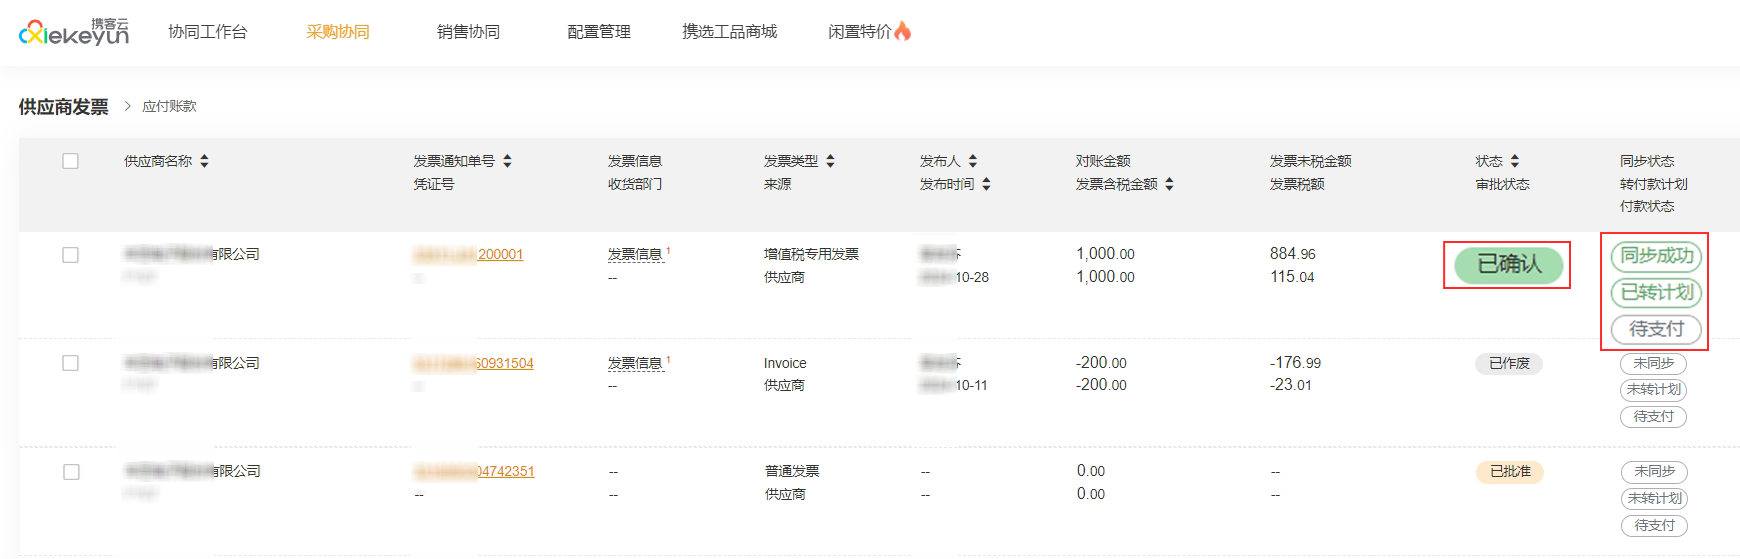Sort by 状态 column arrows

coord(1515,161)
